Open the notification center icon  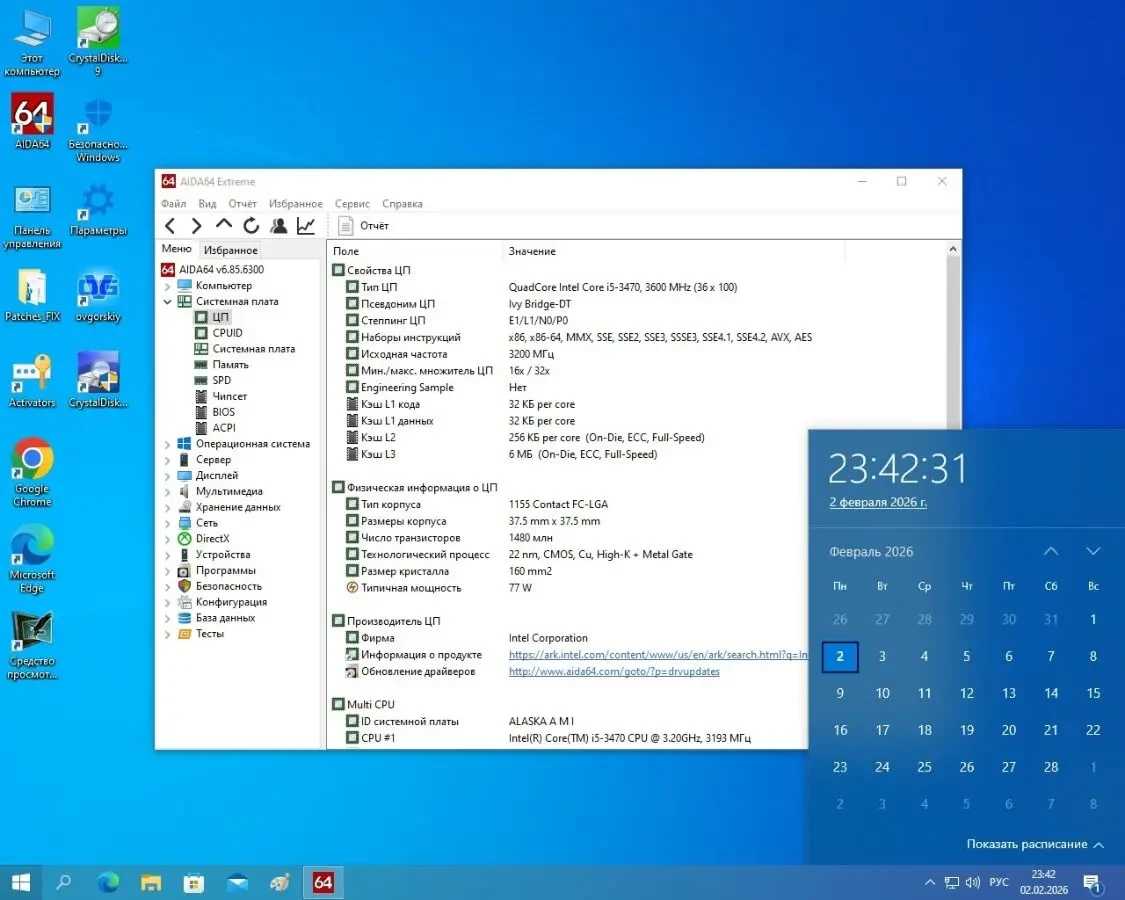click(1093, 883)
